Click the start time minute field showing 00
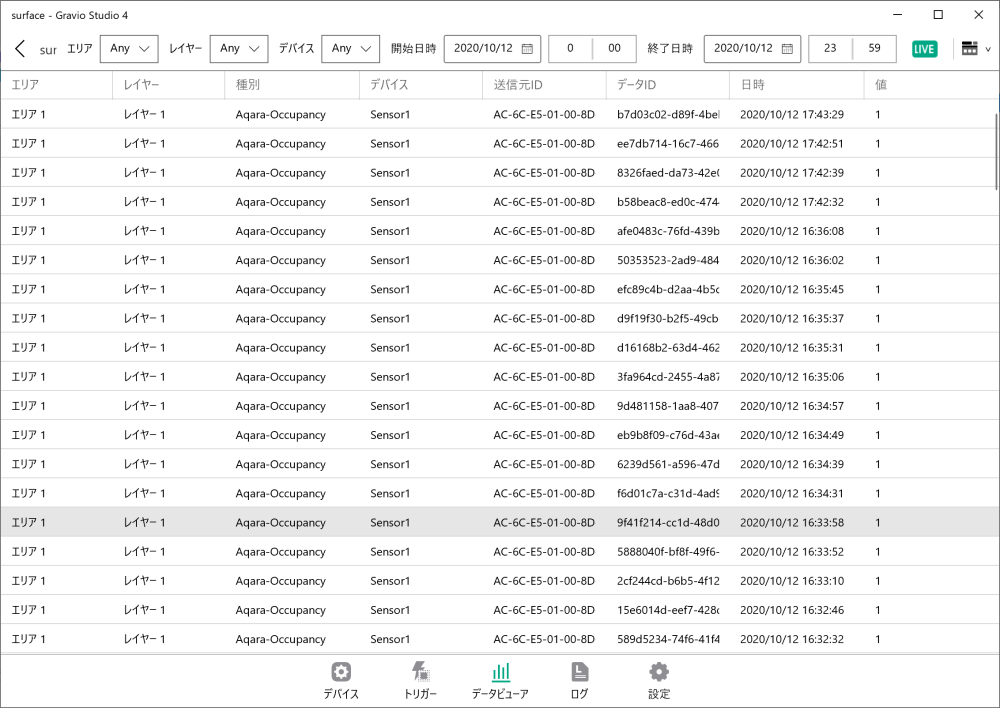Screen dimensions: 1000x708 [x=613, y=48]
